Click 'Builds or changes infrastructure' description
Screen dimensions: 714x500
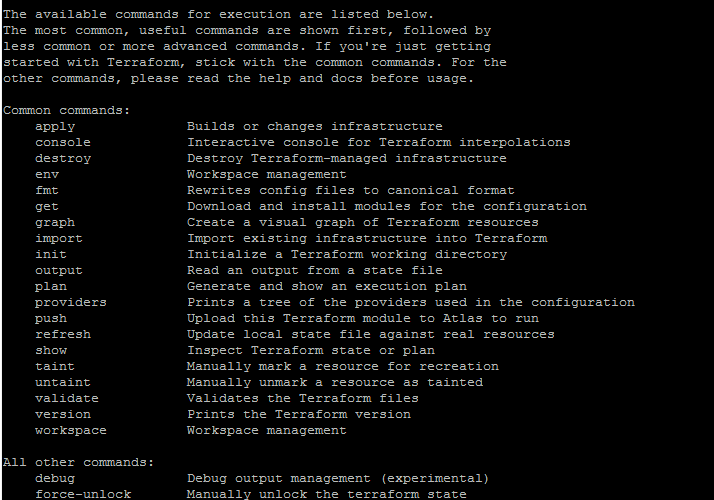coord(315,127)
